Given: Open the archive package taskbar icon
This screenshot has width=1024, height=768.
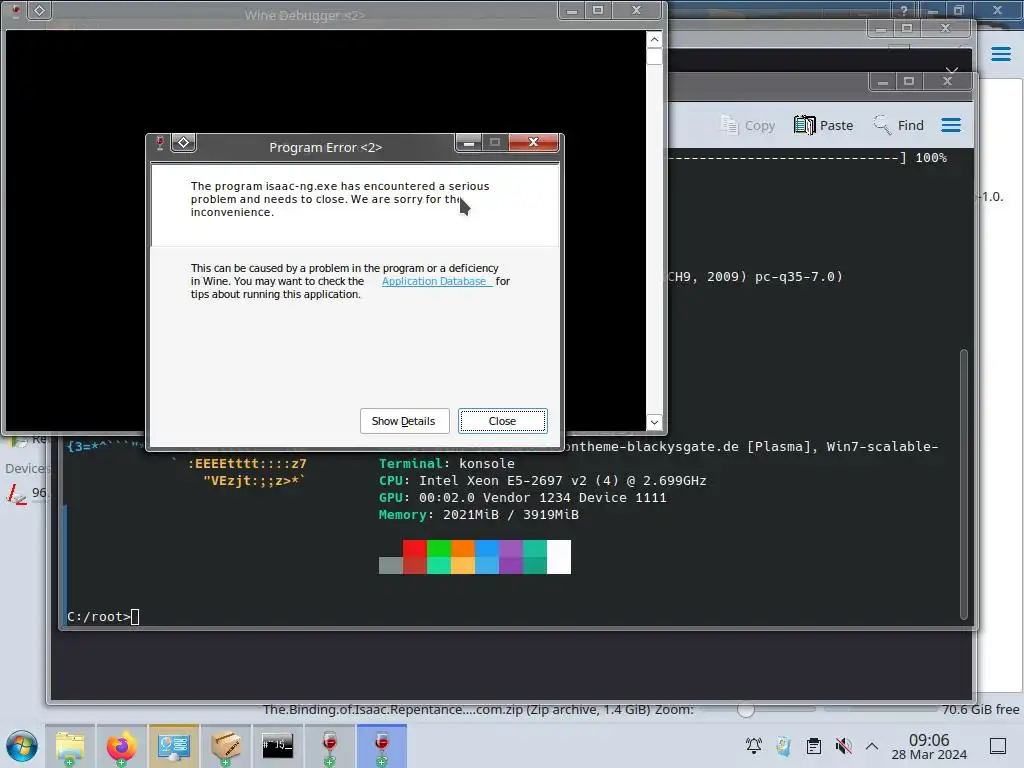Looking at the screenshot, I should point(225,746).
